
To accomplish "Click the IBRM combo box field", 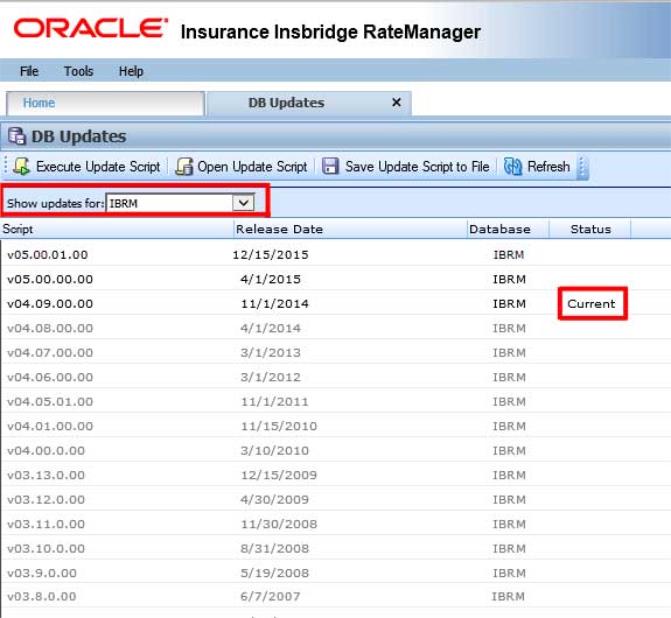I will tap(180, 202).
